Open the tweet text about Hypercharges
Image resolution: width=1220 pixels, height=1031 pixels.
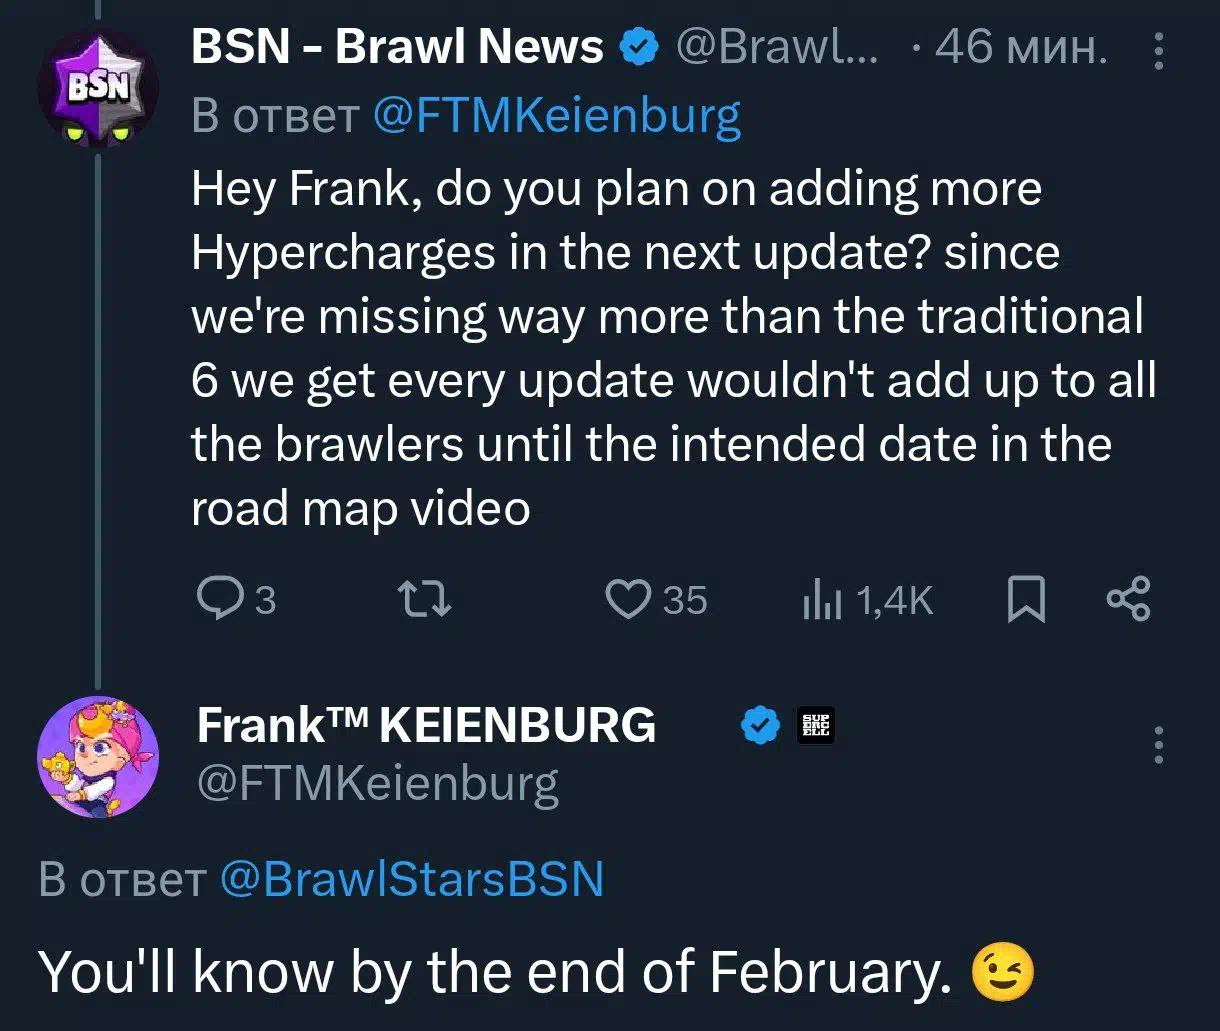click(x=670, y=349)
